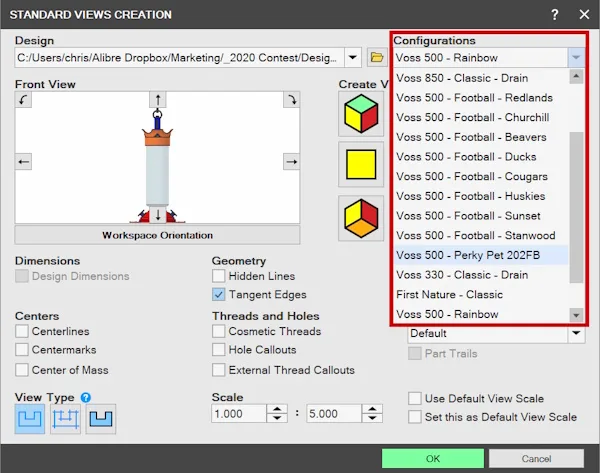This screenshot has width=600, height=473.
Task: Enable Cosmetic Threads
Action: point(218,331)
